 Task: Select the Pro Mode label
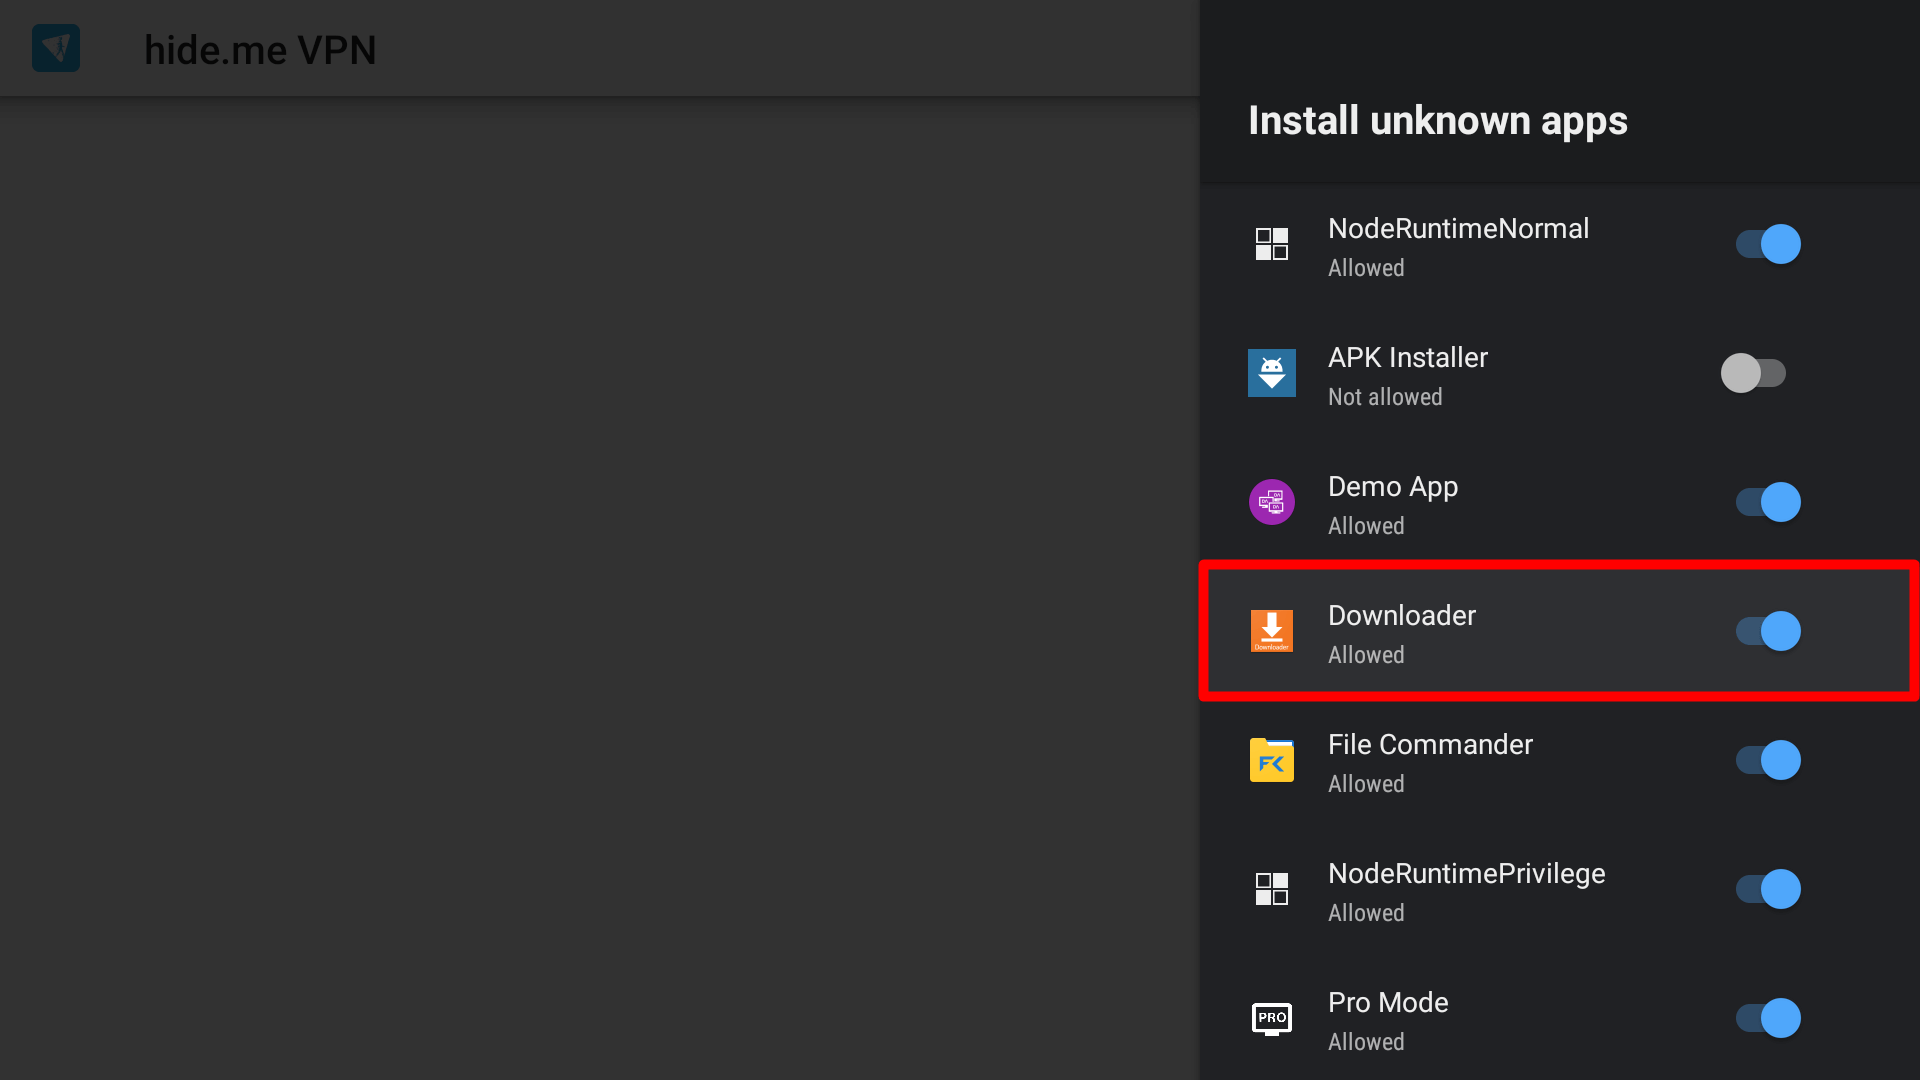tap(1388, 1003)
